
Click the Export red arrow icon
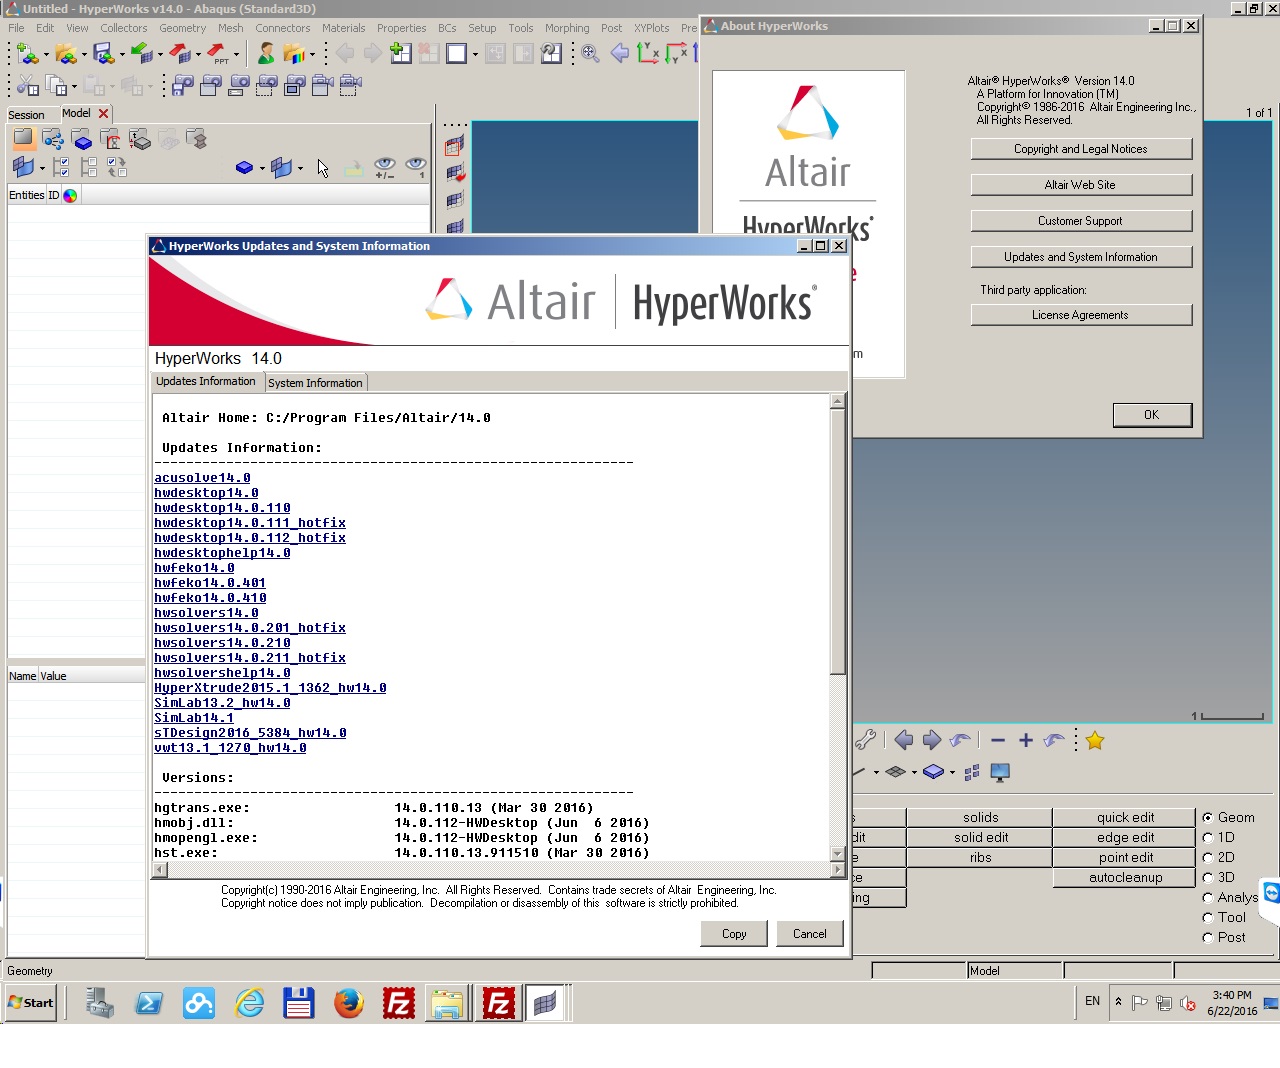point(179,53)
